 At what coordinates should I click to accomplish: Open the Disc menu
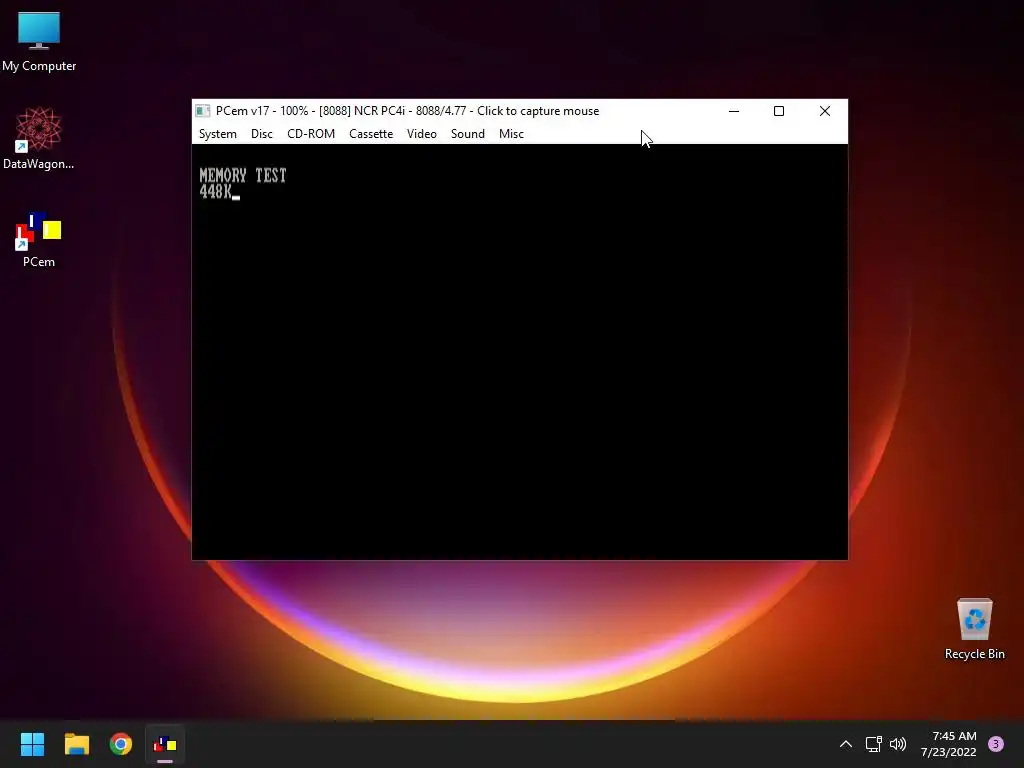[x=261, y=134]
